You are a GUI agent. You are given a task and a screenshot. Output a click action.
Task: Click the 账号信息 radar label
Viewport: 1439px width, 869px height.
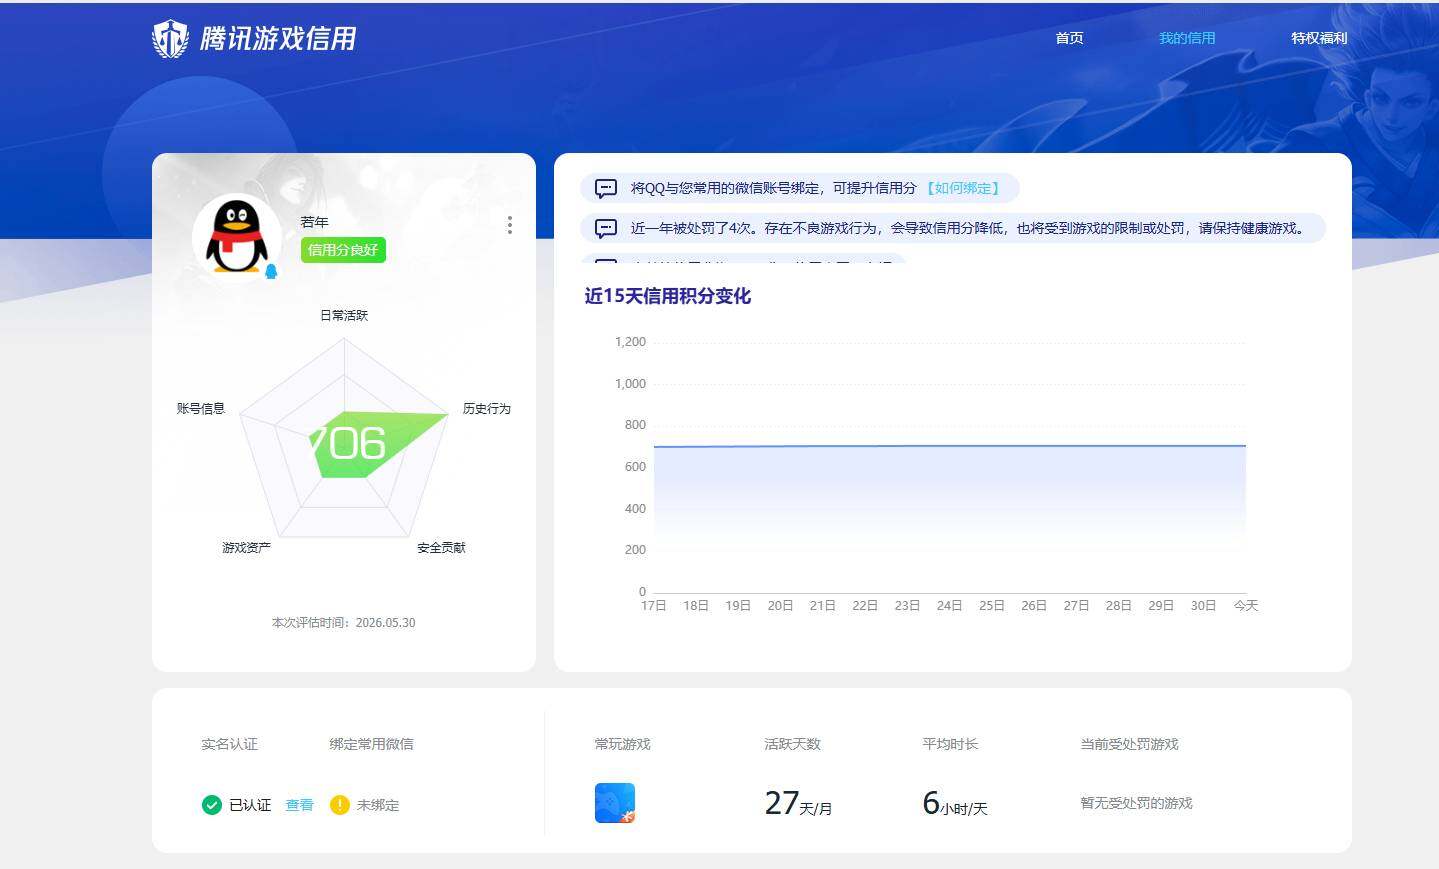(x=201, y=409)
